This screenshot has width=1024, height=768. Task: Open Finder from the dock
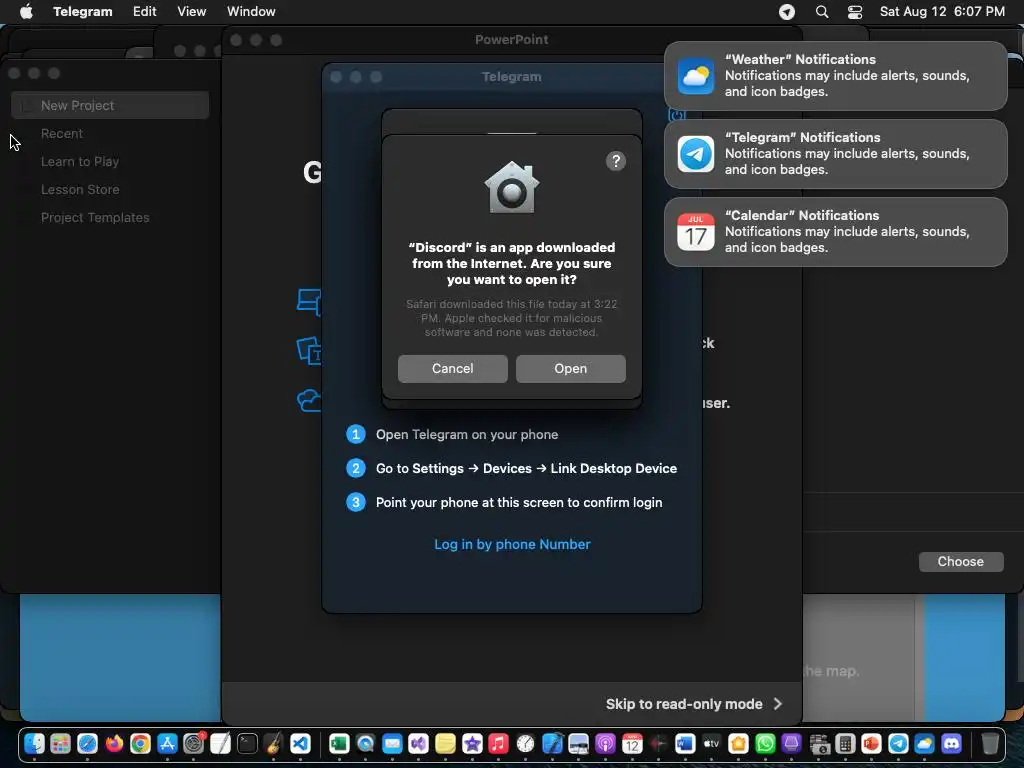tap(34, 743)
